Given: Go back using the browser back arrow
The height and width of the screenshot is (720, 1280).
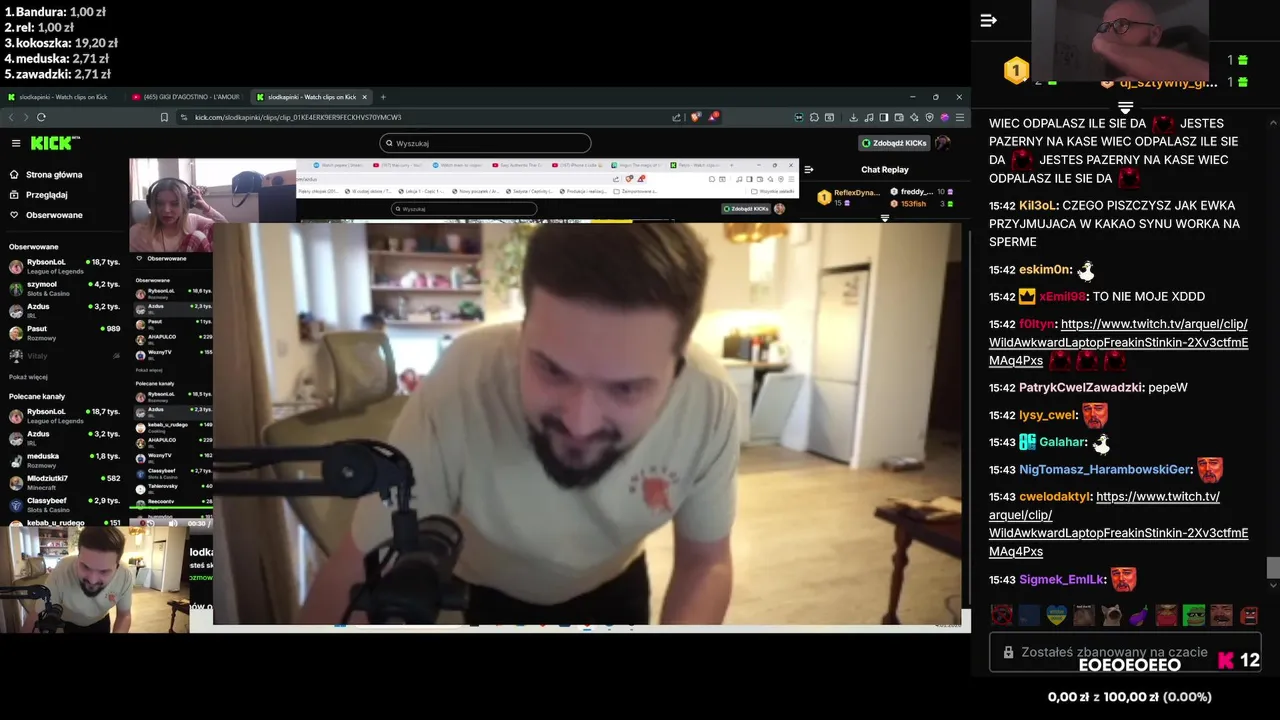Looking at the screenshot, I should (x=12, y=117).
